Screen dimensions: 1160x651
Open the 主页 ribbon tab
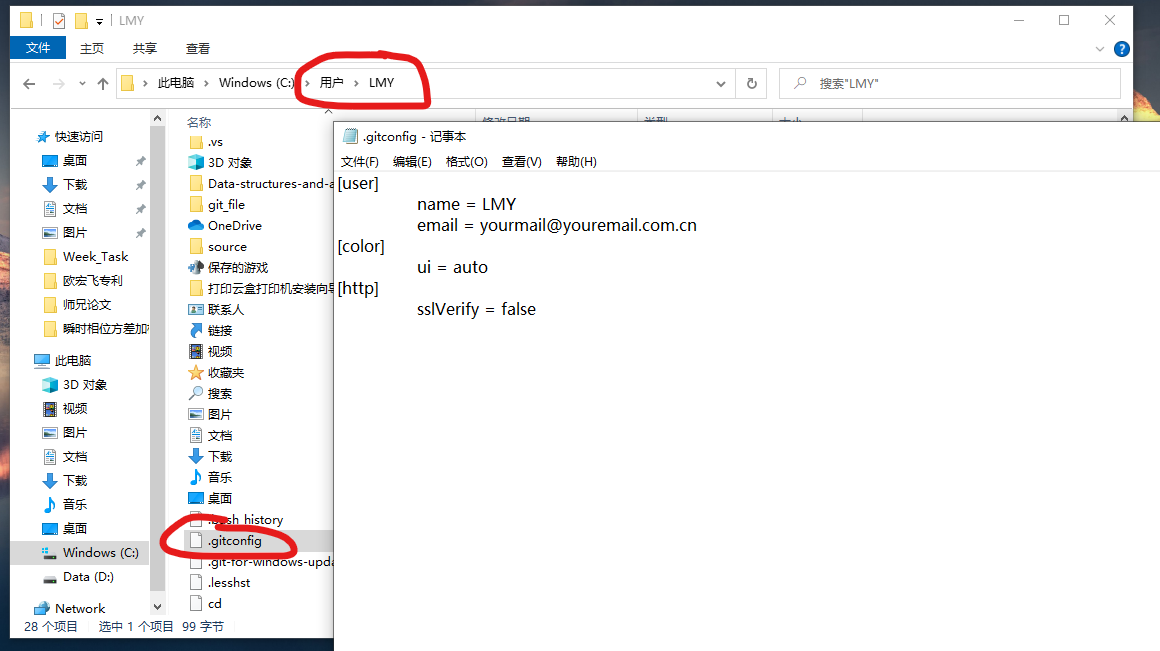(92, 48)
